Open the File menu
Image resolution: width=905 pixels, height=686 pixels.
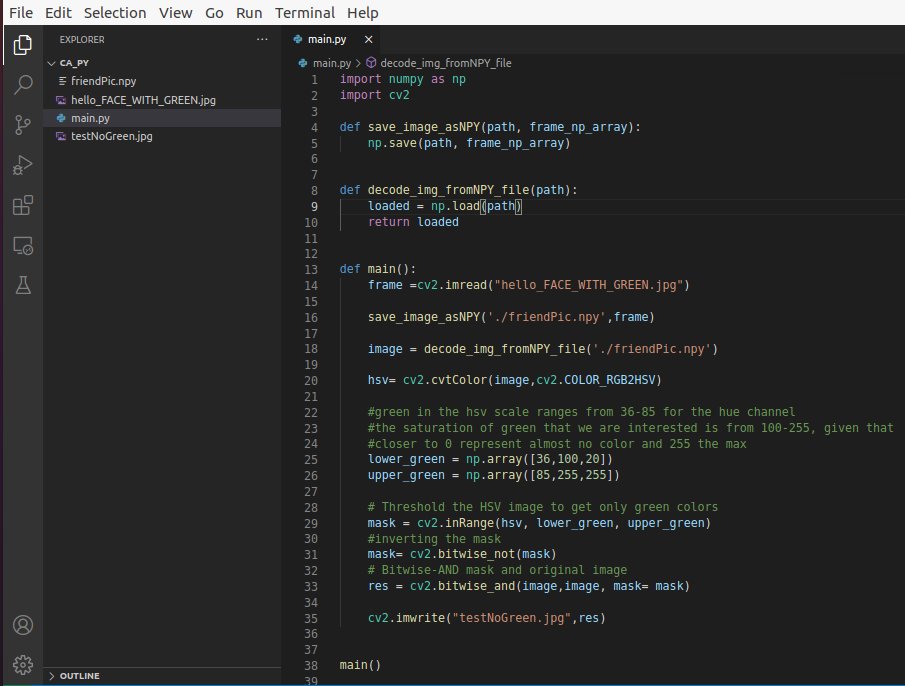[21, 13]
